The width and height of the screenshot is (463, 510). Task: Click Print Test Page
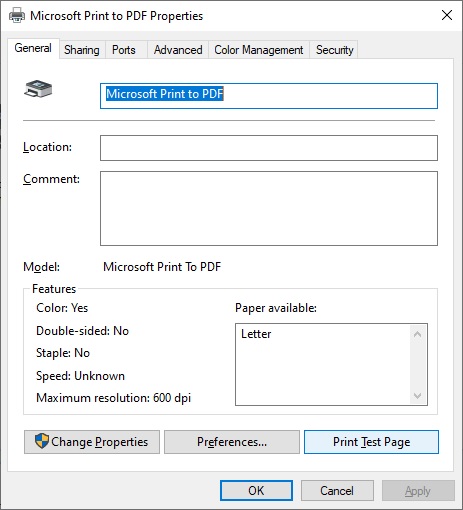coord(371,442)
